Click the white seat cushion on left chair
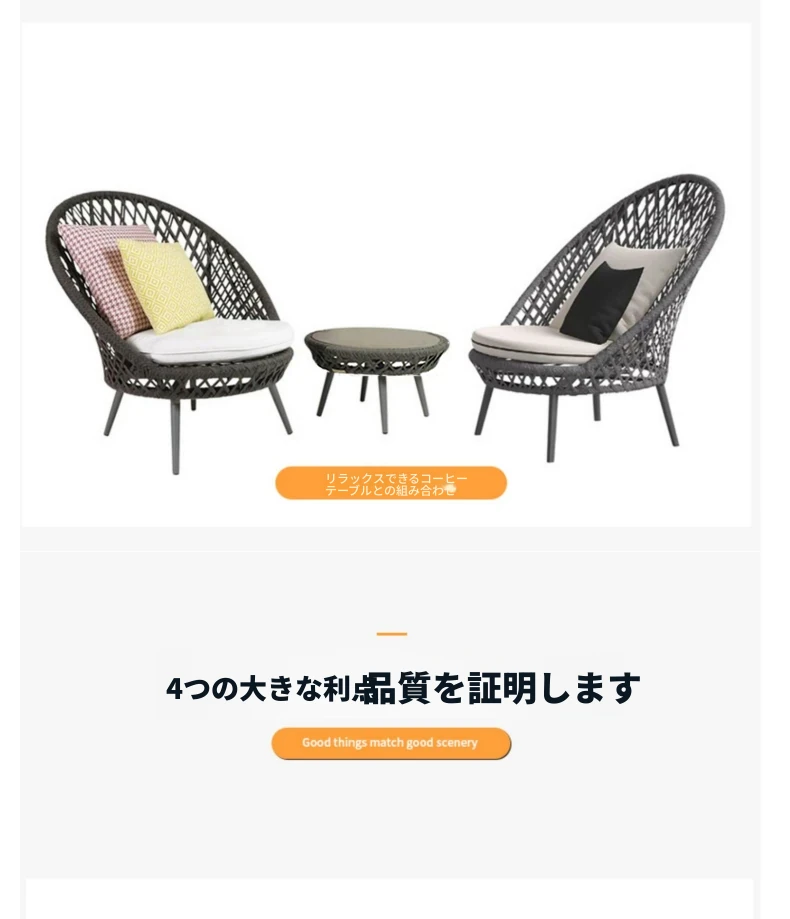This screenshot has width=790, height=919. [x=211, y=340]
